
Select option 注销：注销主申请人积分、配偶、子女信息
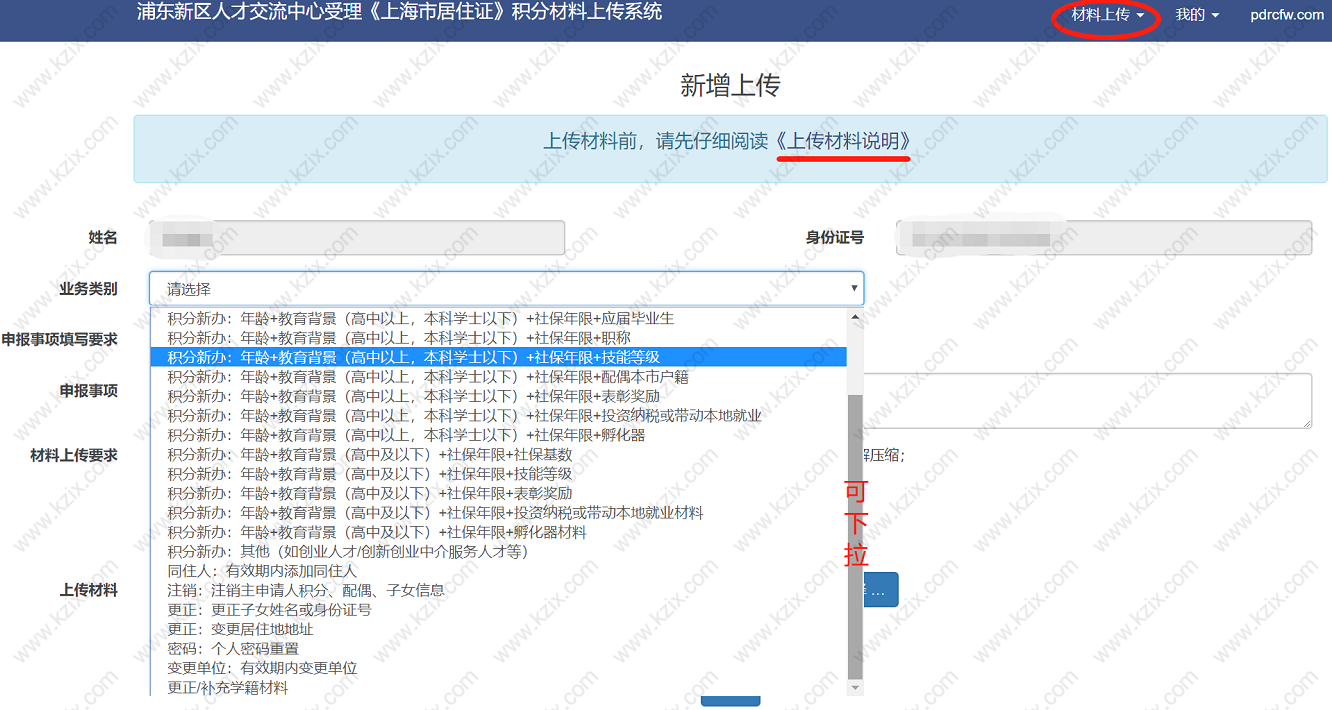coord(498,590)
